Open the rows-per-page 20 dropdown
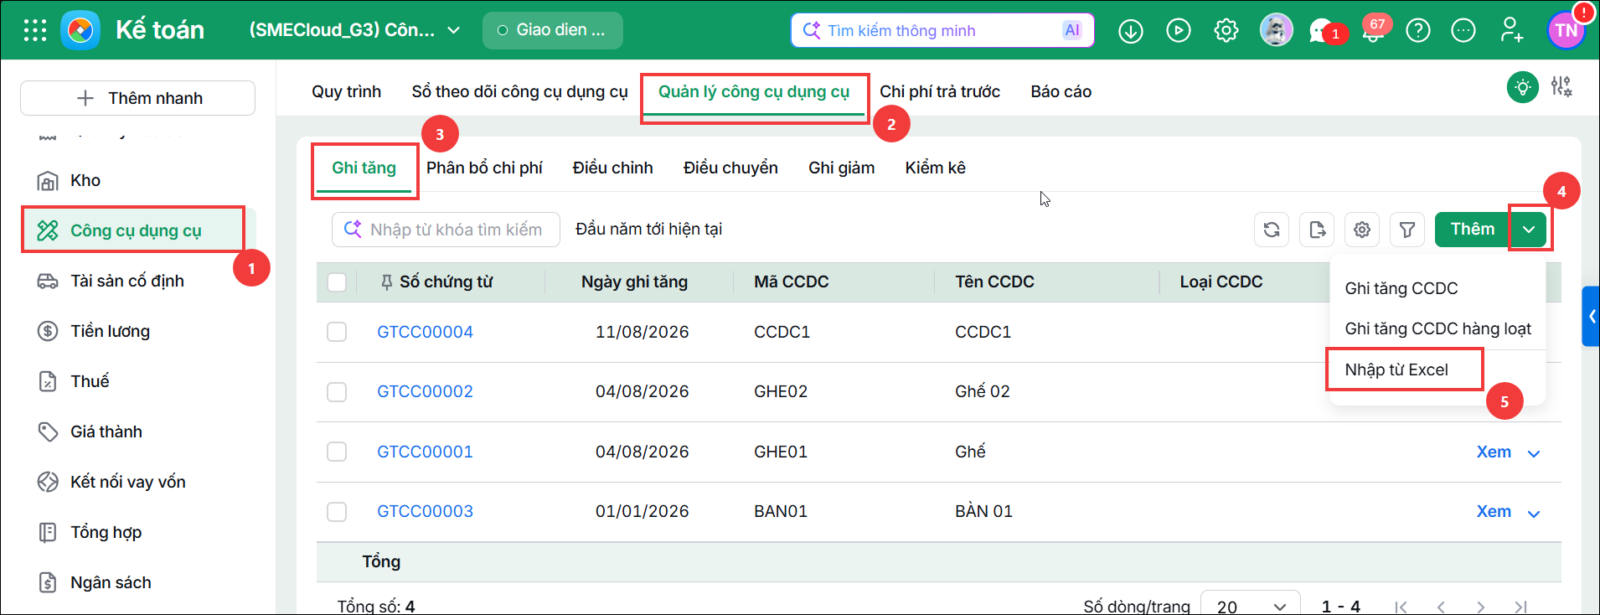This screenshot has height=615, width=1600. (1250, 606)
